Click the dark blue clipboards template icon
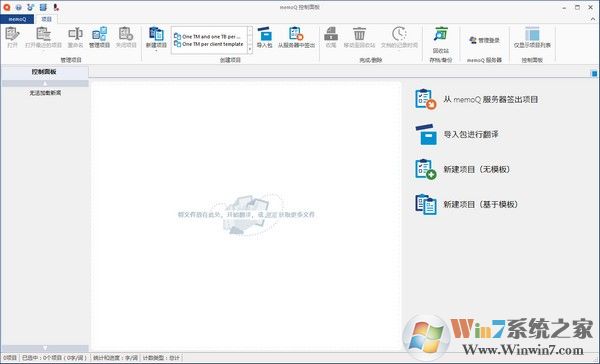The width and height of the screenshot is (600, 364). [426, 204]
